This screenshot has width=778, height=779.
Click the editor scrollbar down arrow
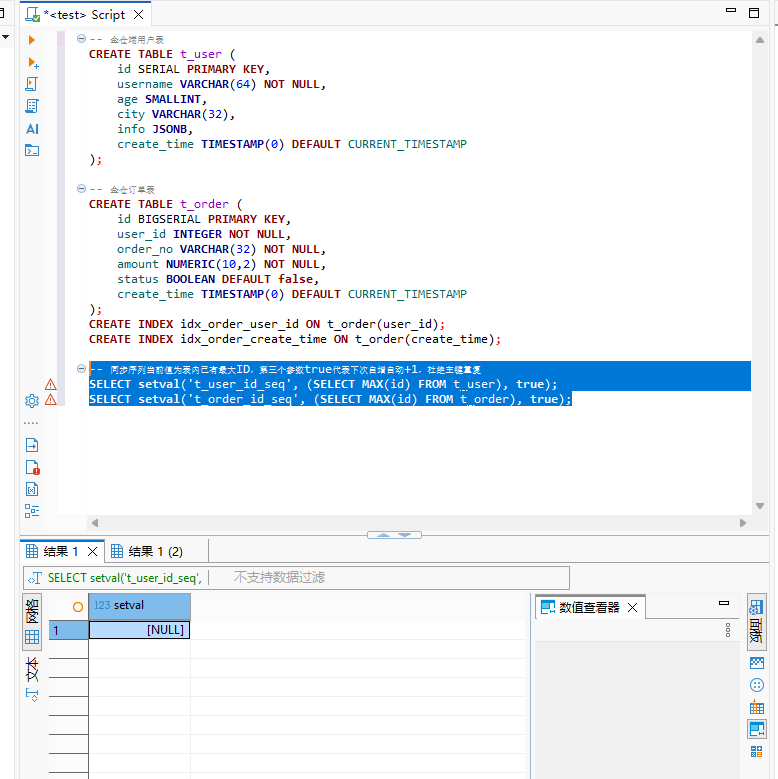760,506
